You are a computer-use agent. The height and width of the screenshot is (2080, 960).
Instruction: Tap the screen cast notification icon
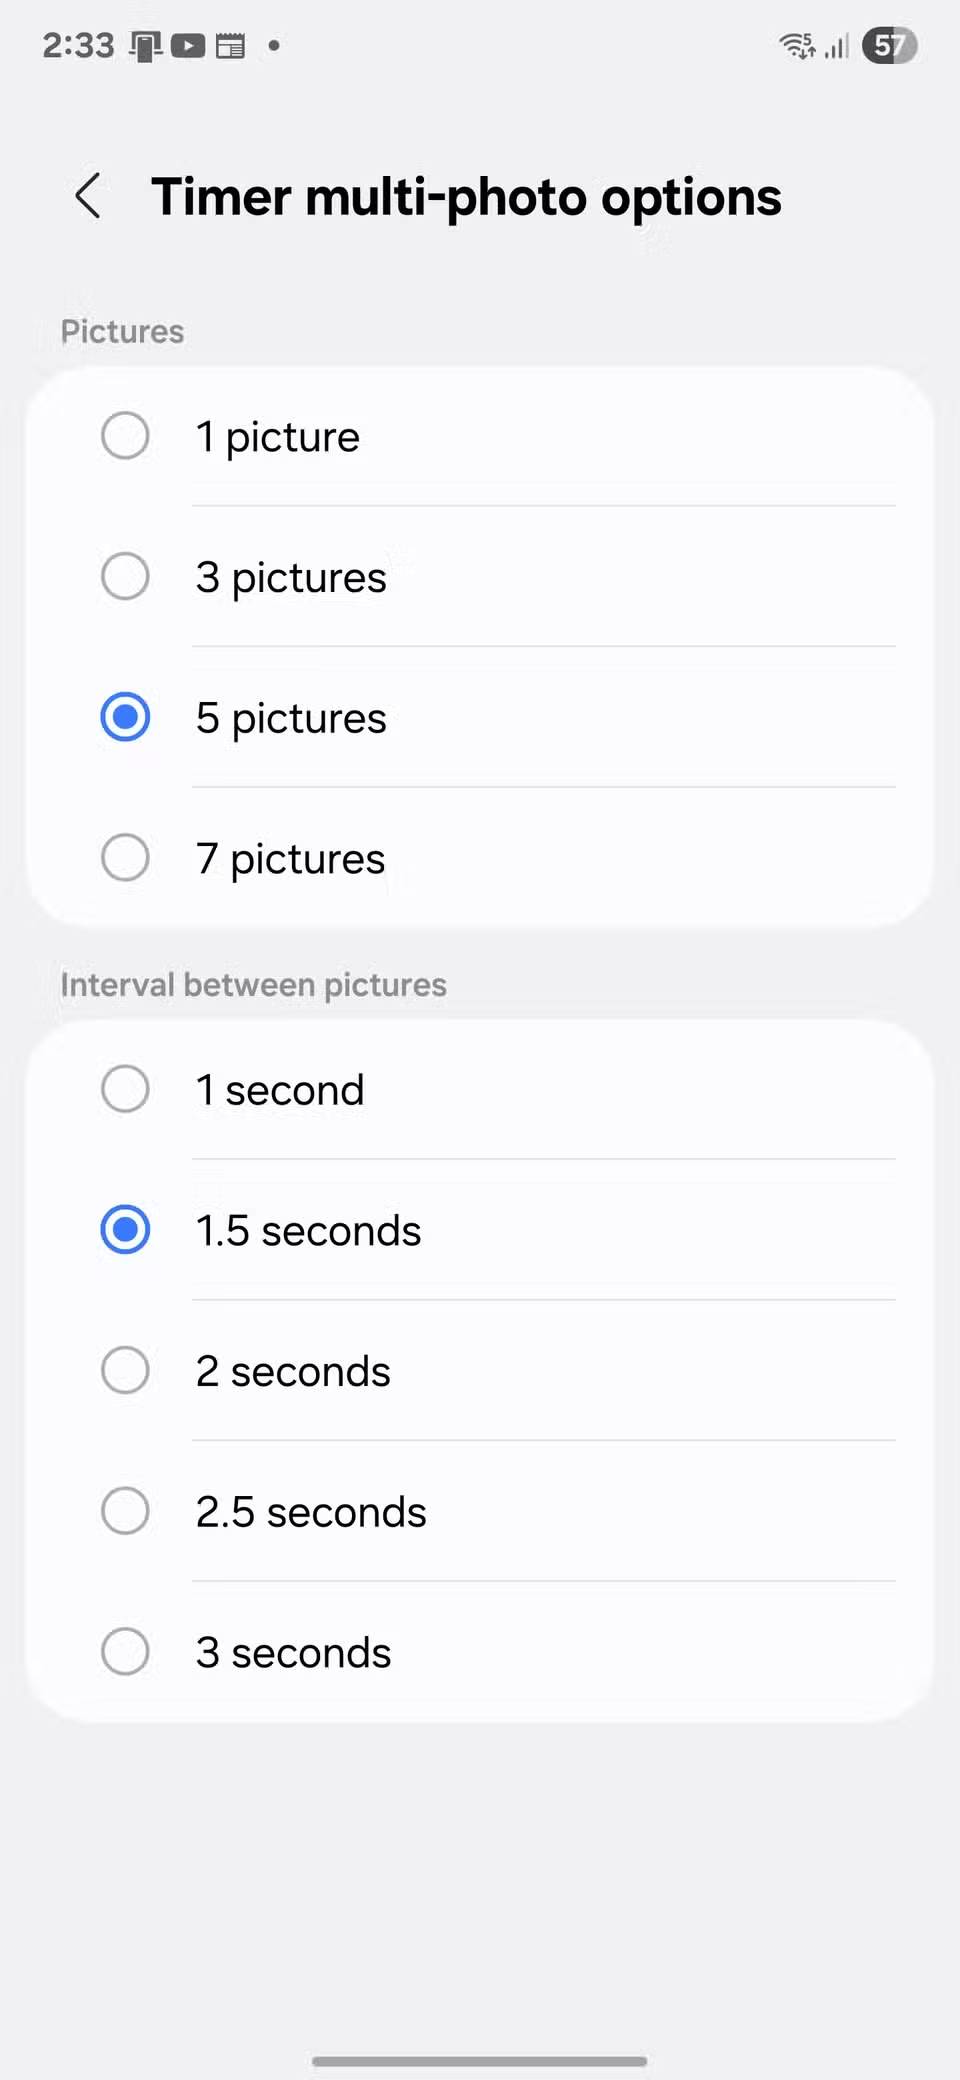click(146, 46)
